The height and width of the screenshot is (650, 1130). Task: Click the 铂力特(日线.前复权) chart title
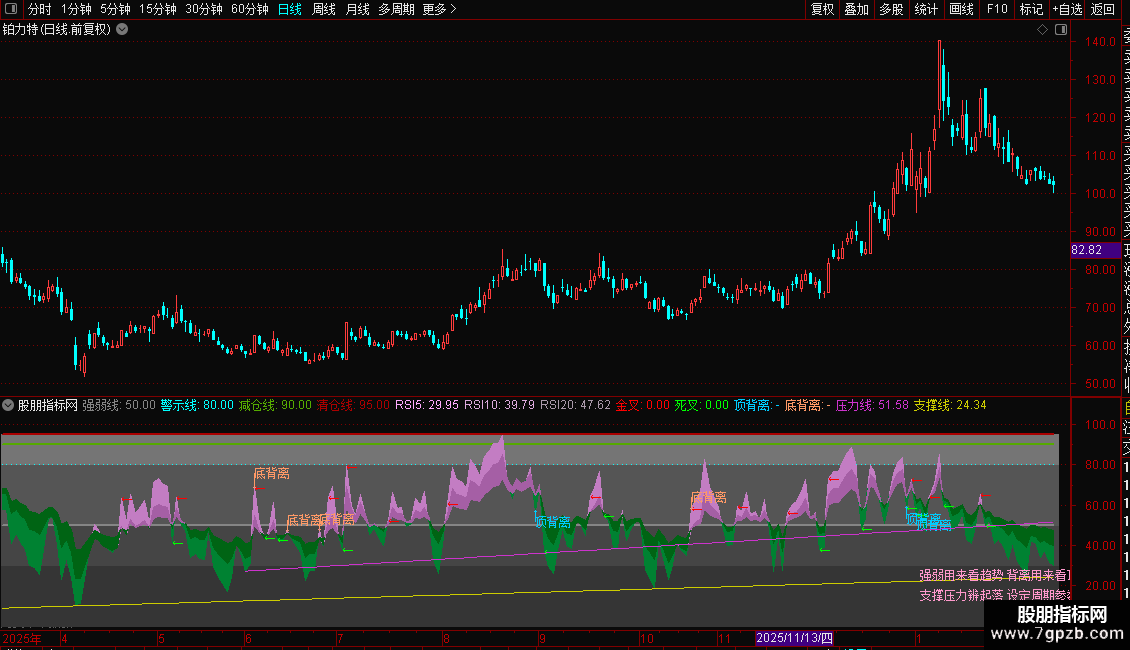tap(57, 29)
